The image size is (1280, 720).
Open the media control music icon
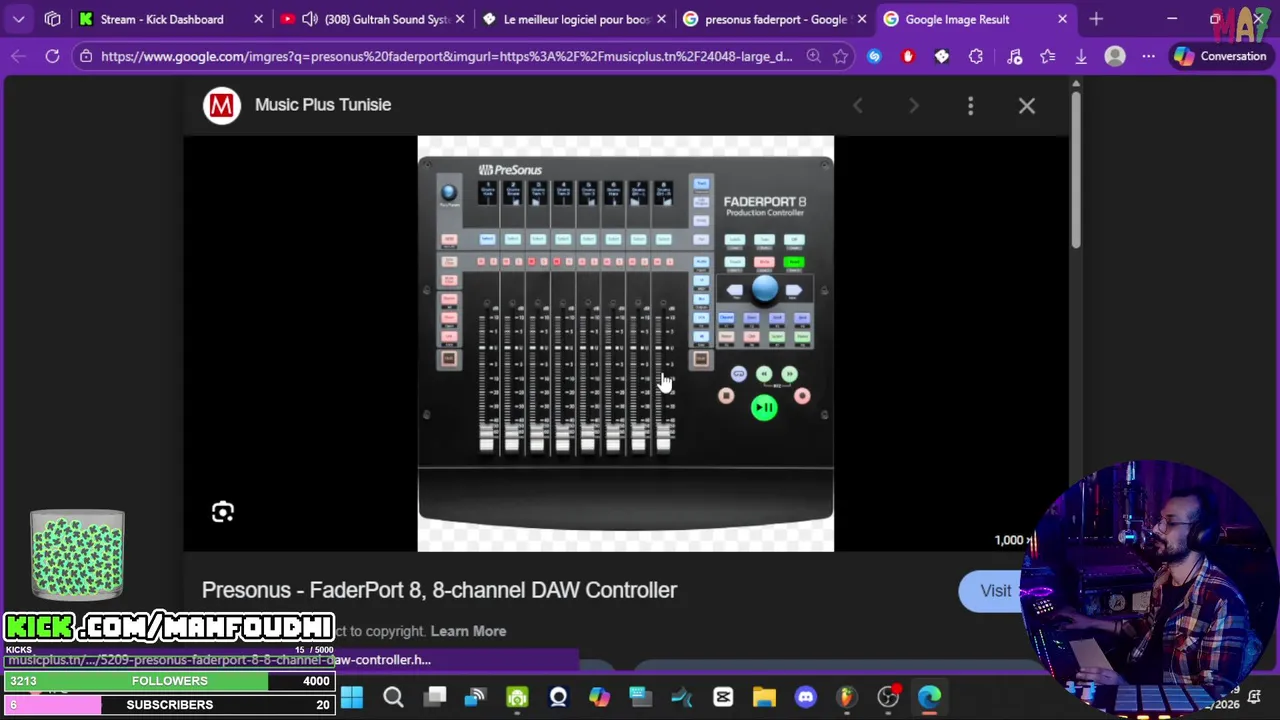1014,56
